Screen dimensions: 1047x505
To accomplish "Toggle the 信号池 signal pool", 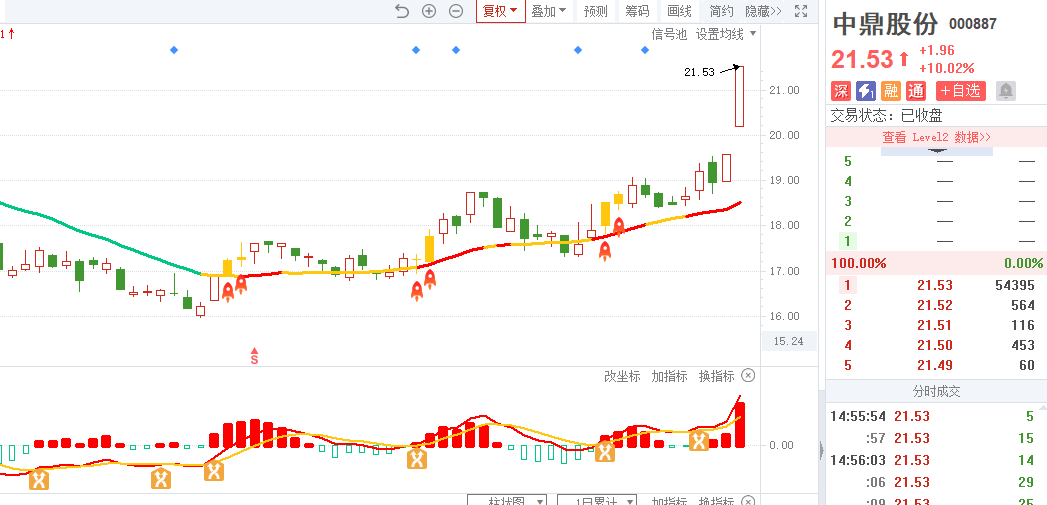I will point(669,34).
